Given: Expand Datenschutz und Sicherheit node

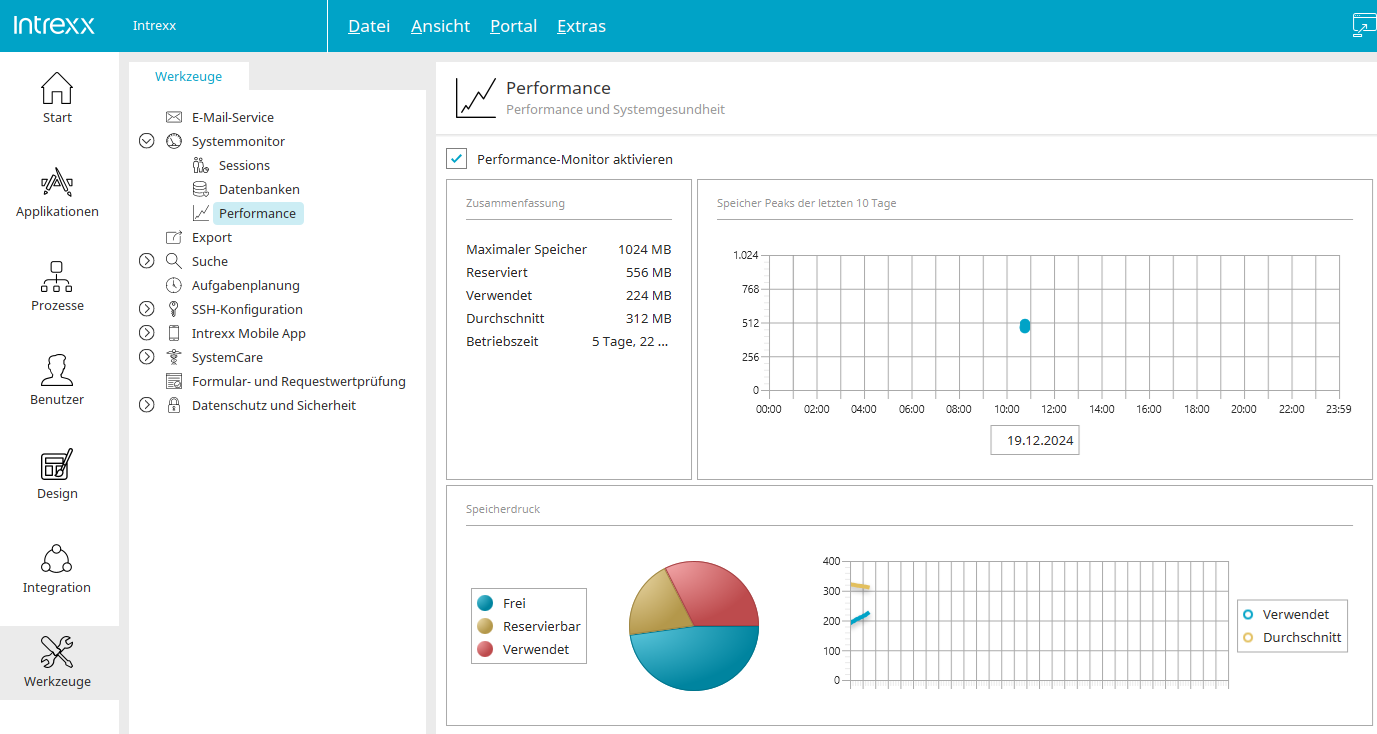Looking at the screenshot, I should click(147, 405).
